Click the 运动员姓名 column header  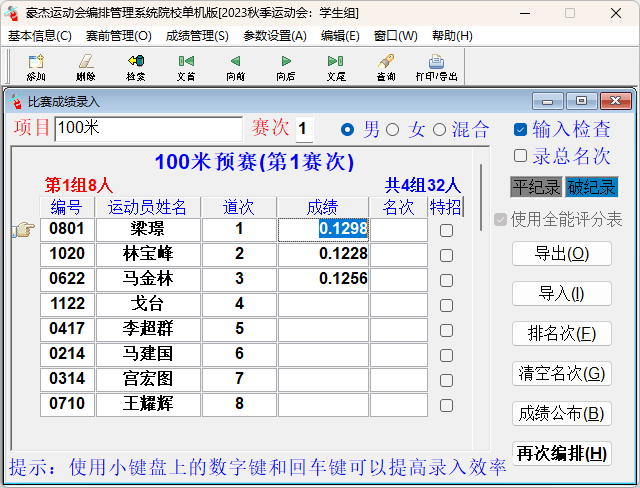147,207
